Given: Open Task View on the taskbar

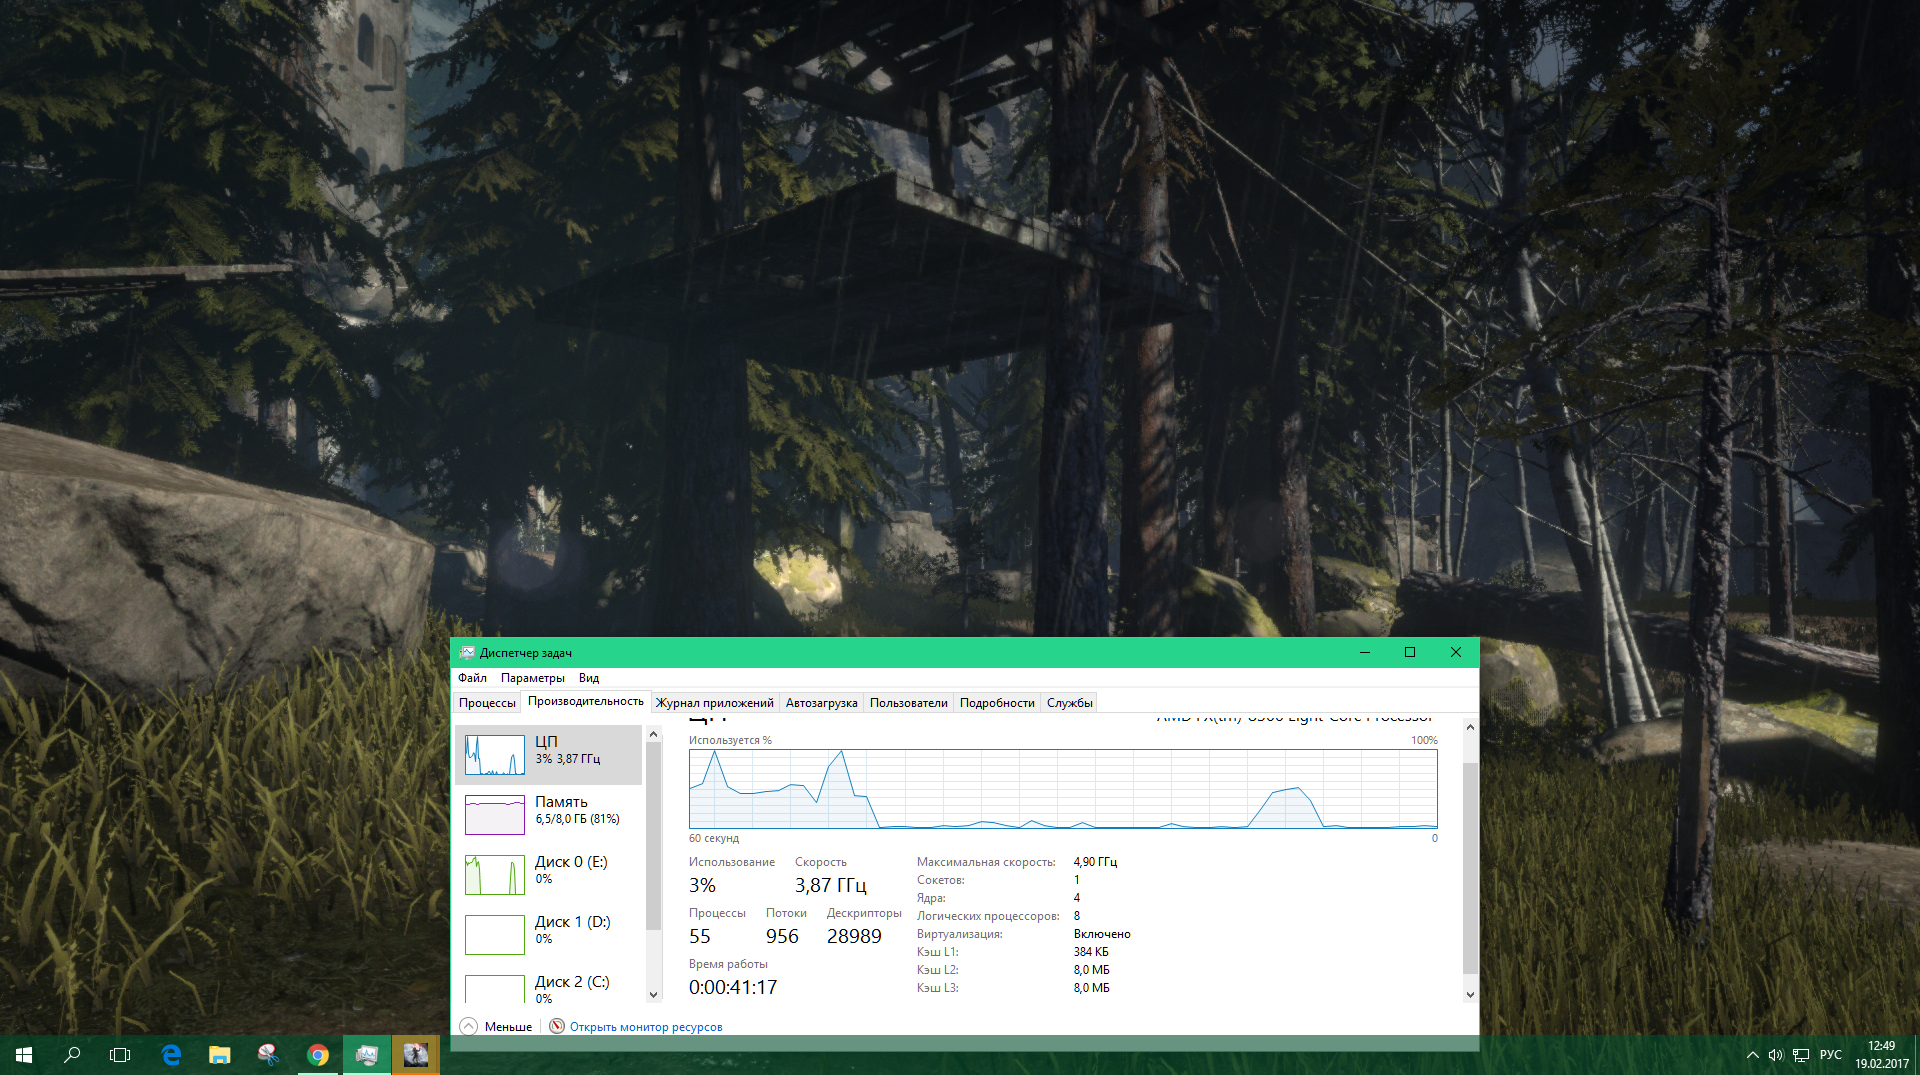Looking at the screenshot, I should click(x=120, y=1055).
